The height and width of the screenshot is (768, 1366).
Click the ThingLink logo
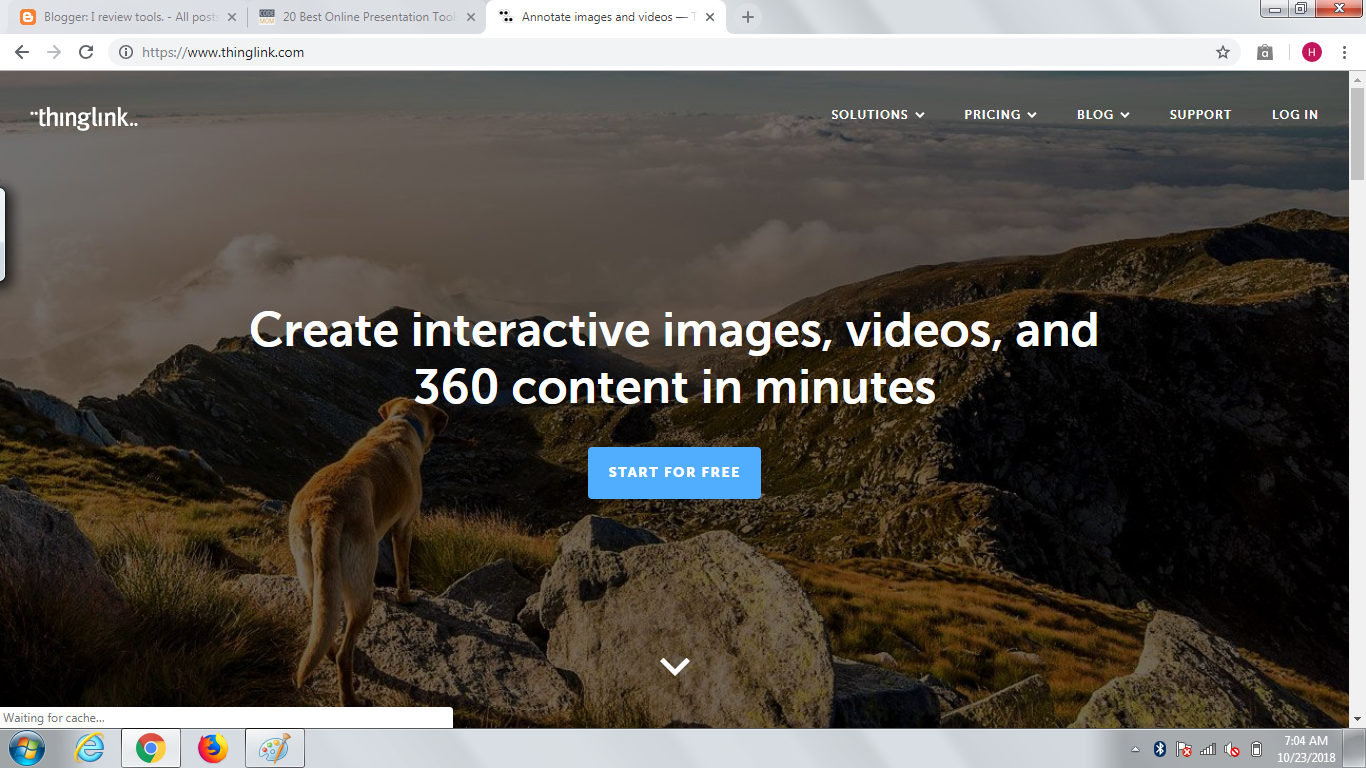point(85,115)
